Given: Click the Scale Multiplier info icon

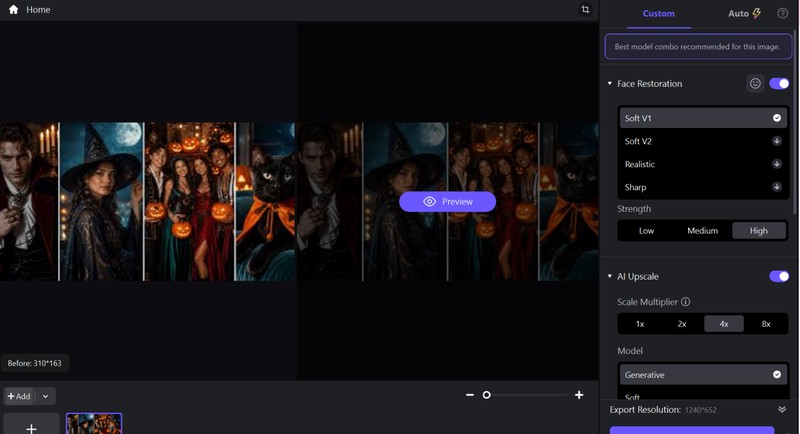Looking at the screenshot, I should coord(686,302).
